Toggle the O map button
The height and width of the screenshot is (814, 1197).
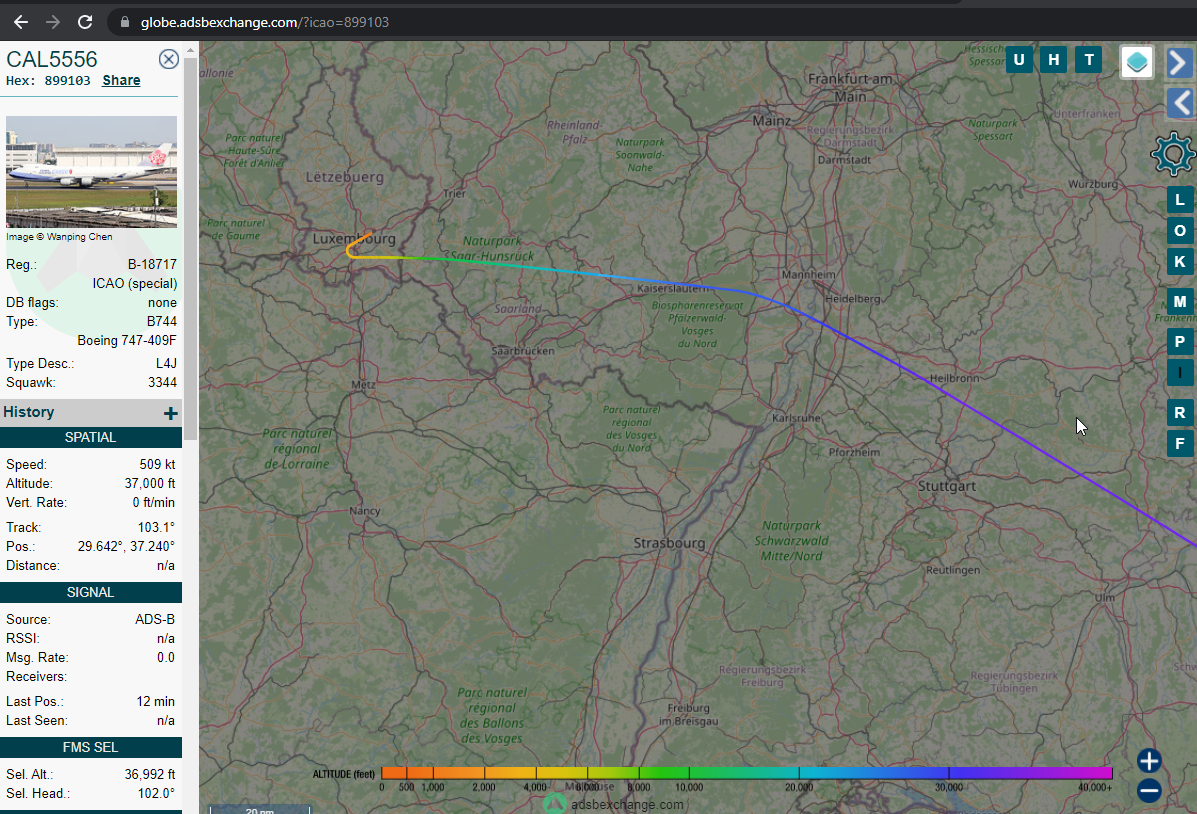(x=1179, y=231)
